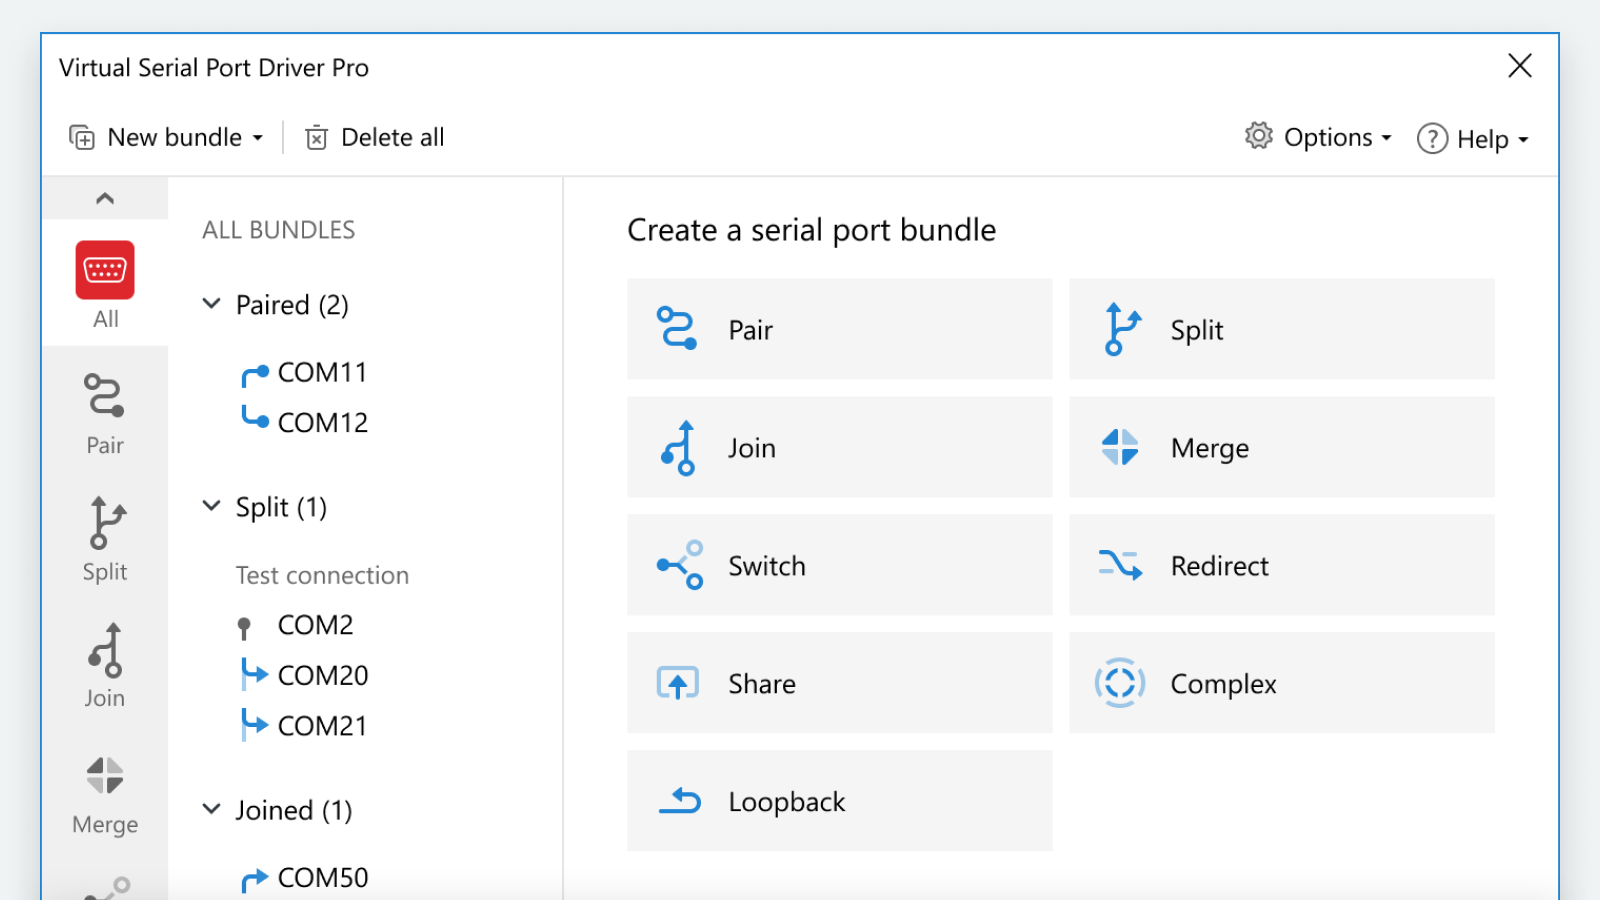Screen dimensions: 1600x900
Task: Create a Loopback bundle
Action: 839,801
